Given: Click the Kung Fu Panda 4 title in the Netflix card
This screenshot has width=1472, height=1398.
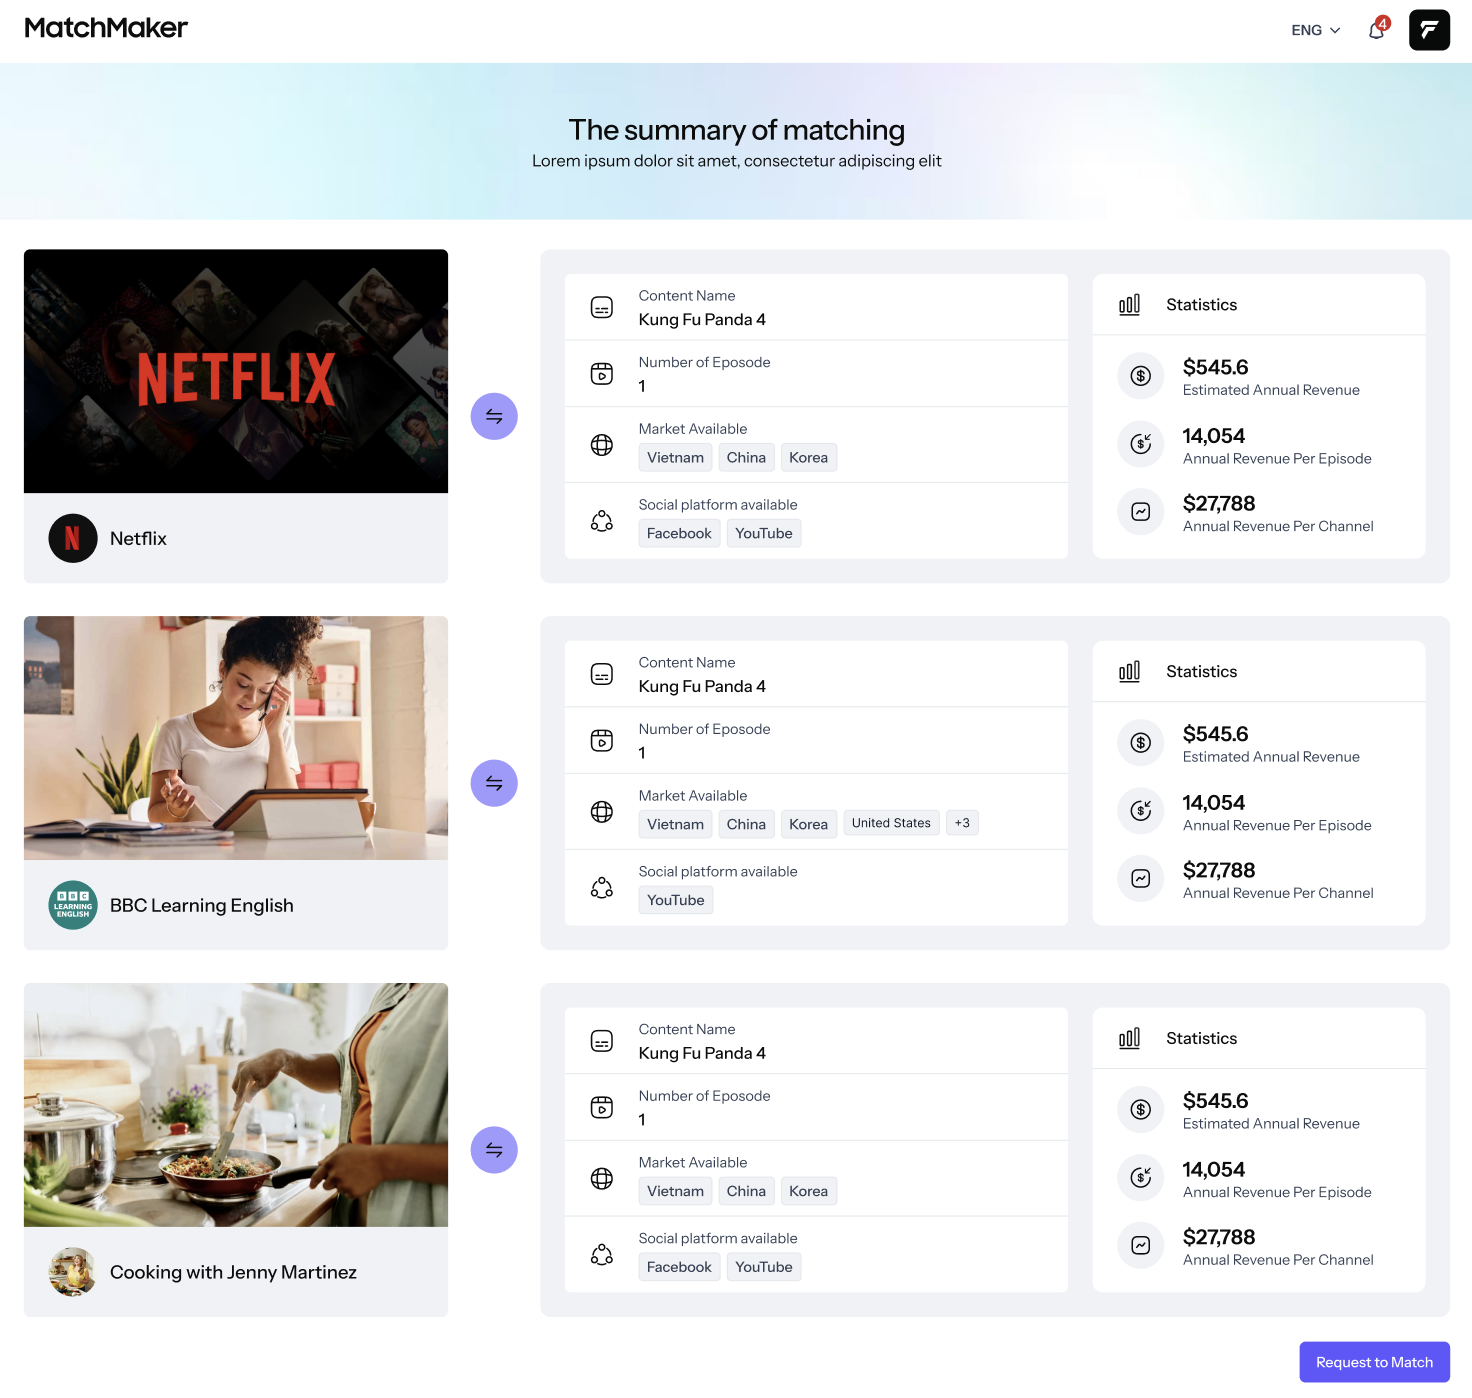Looking at the screenshot, I should pos(702,320).
